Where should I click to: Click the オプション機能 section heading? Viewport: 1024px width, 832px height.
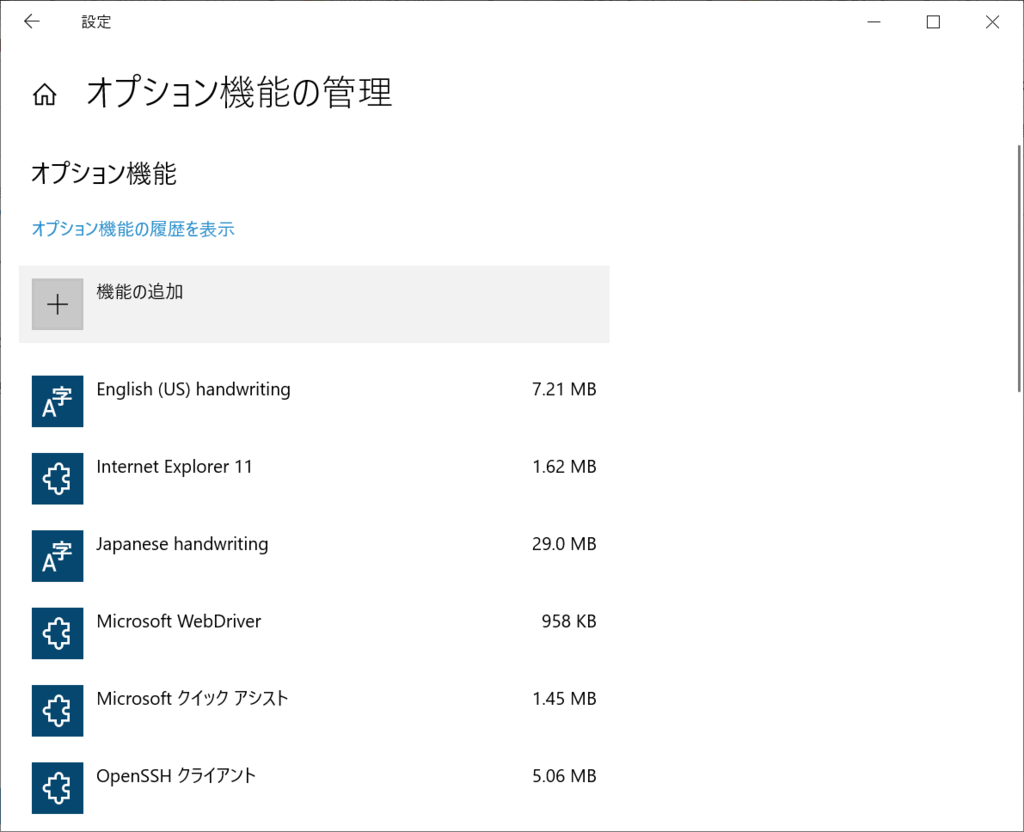tap(104, 174)
